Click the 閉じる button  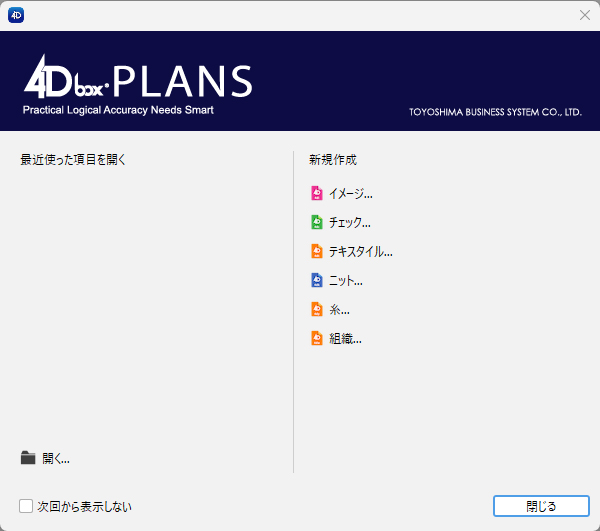point(541,506)
